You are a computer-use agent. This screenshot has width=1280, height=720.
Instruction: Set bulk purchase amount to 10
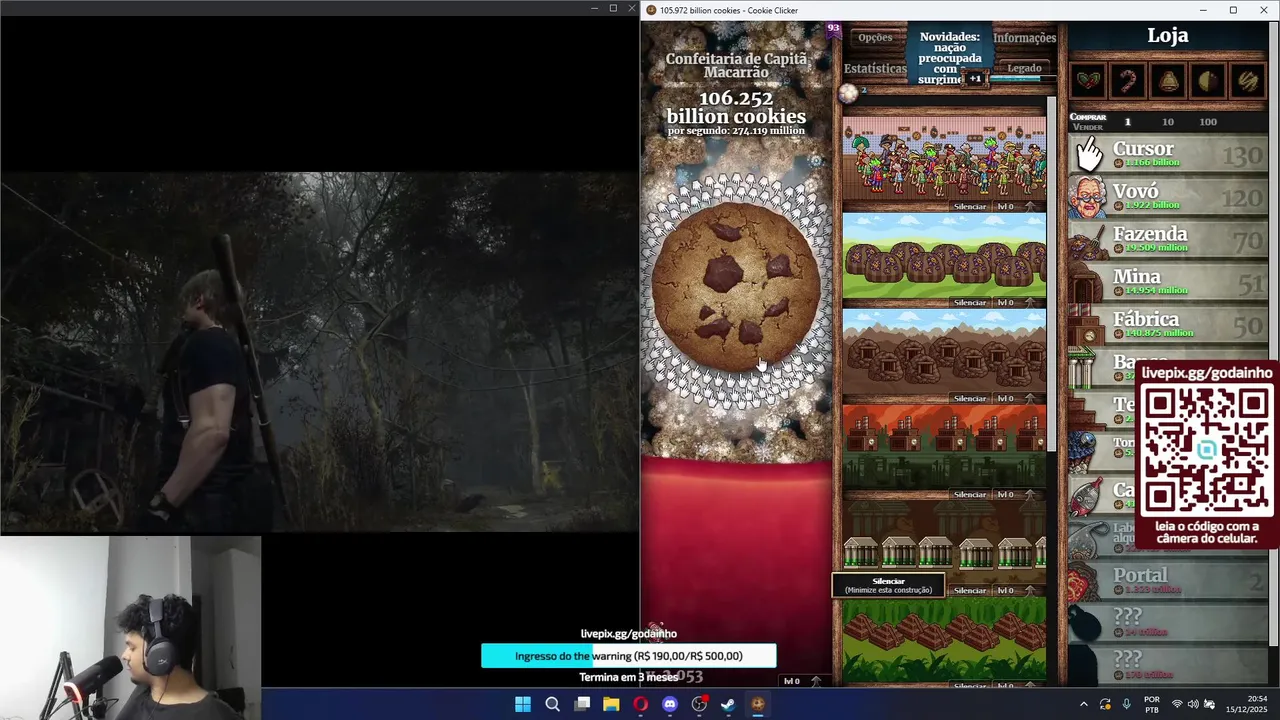point(1167,122)
